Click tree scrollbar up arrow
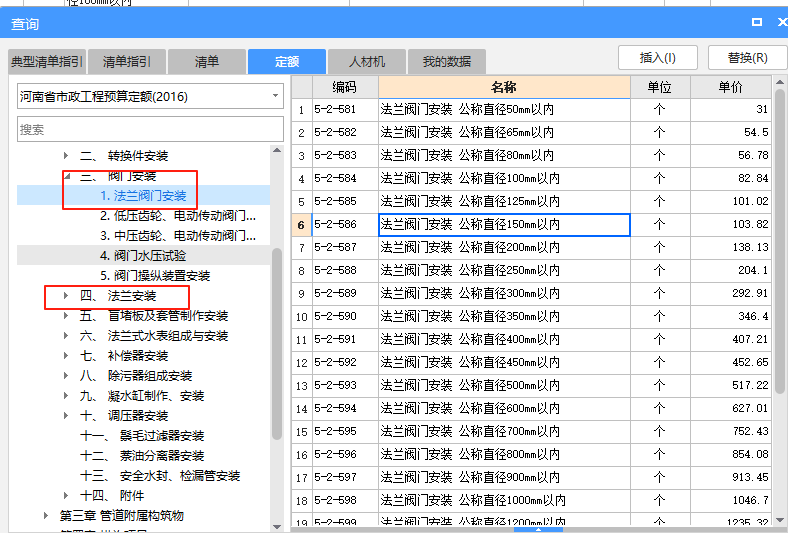Viewport: 788px width, 533px height. pyautogui.click(x=277, y=150)
